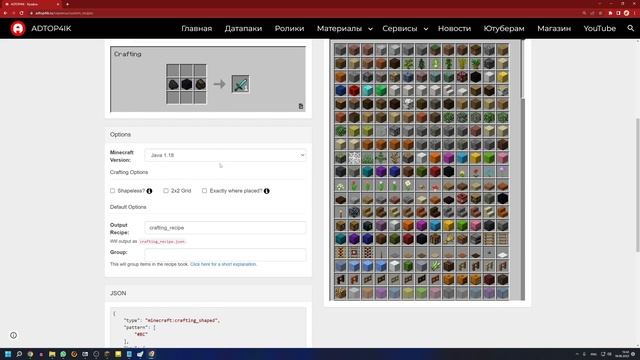Pick the torch item from the list
Viewport: 640px width, 360px height.
pos(340,212)
